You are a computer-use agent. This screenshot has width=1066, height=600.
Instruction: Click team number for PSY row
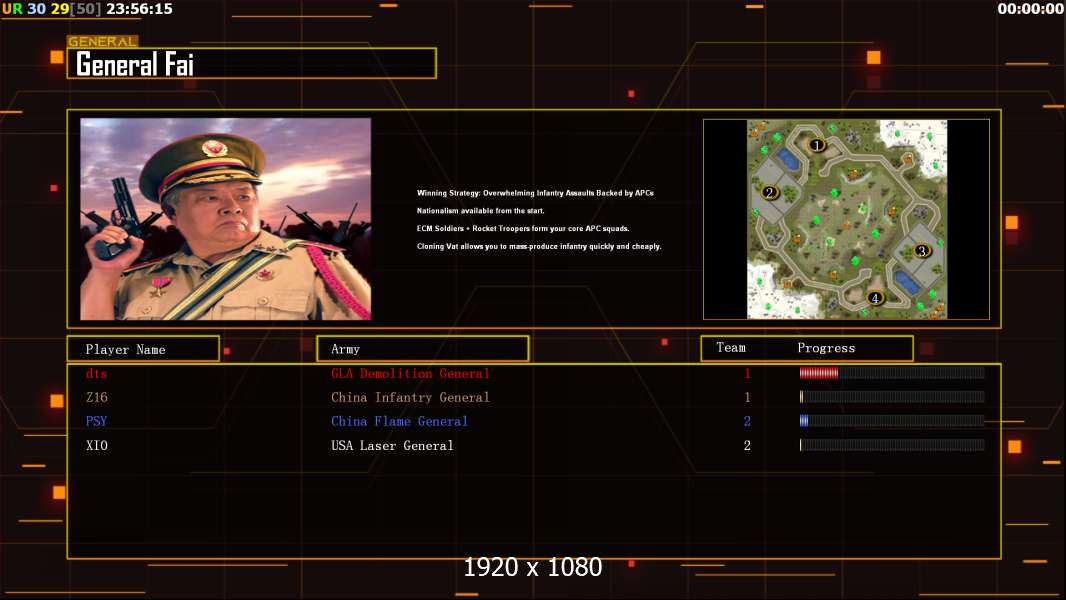pos(747,421)
